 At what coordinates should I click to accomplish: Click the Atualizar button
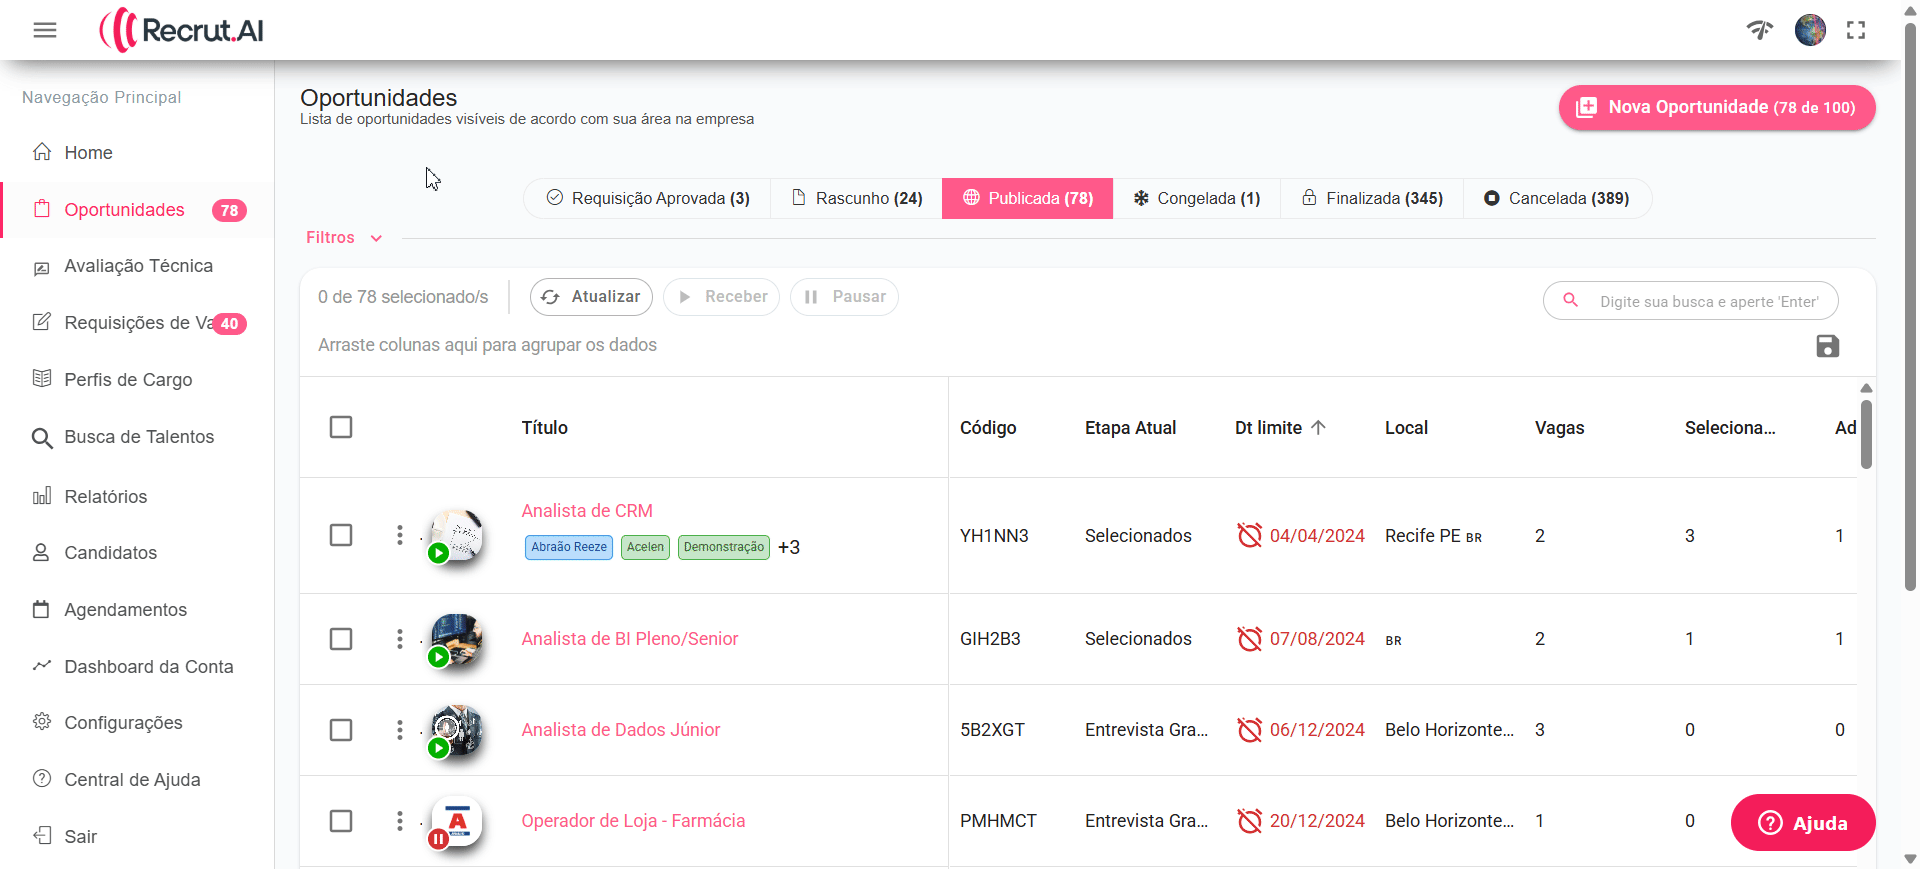coord(591,297)
